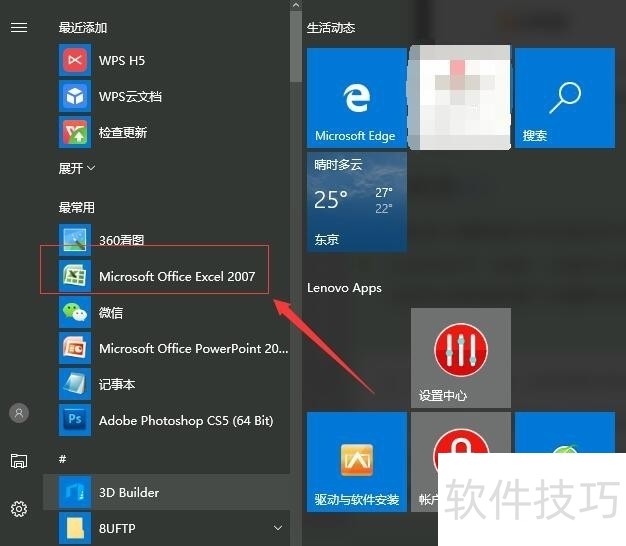
Task: Click the WPS H5 app icon
Action: (75, 60)
